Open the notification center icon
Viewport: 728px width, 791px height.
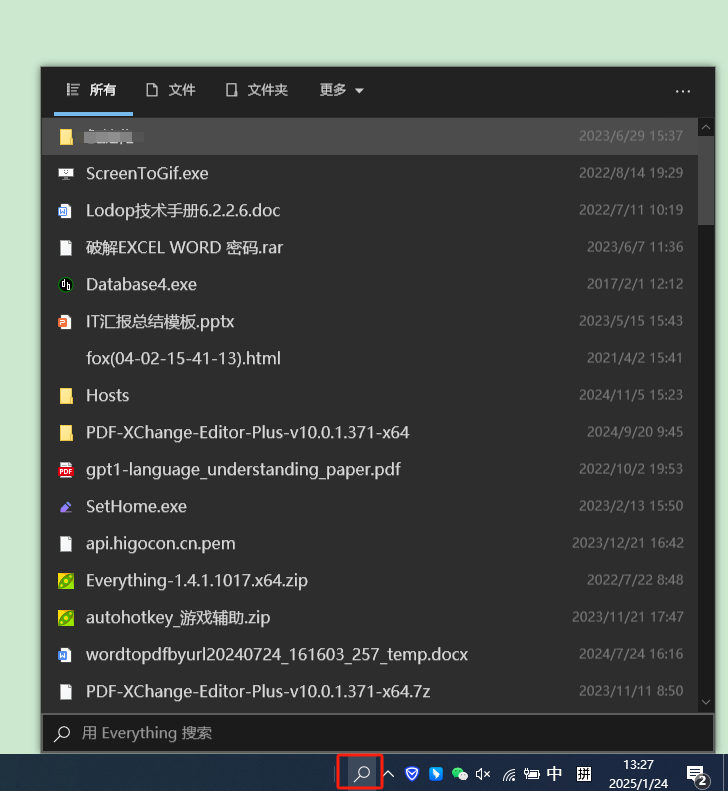click(x=698, y=775)
